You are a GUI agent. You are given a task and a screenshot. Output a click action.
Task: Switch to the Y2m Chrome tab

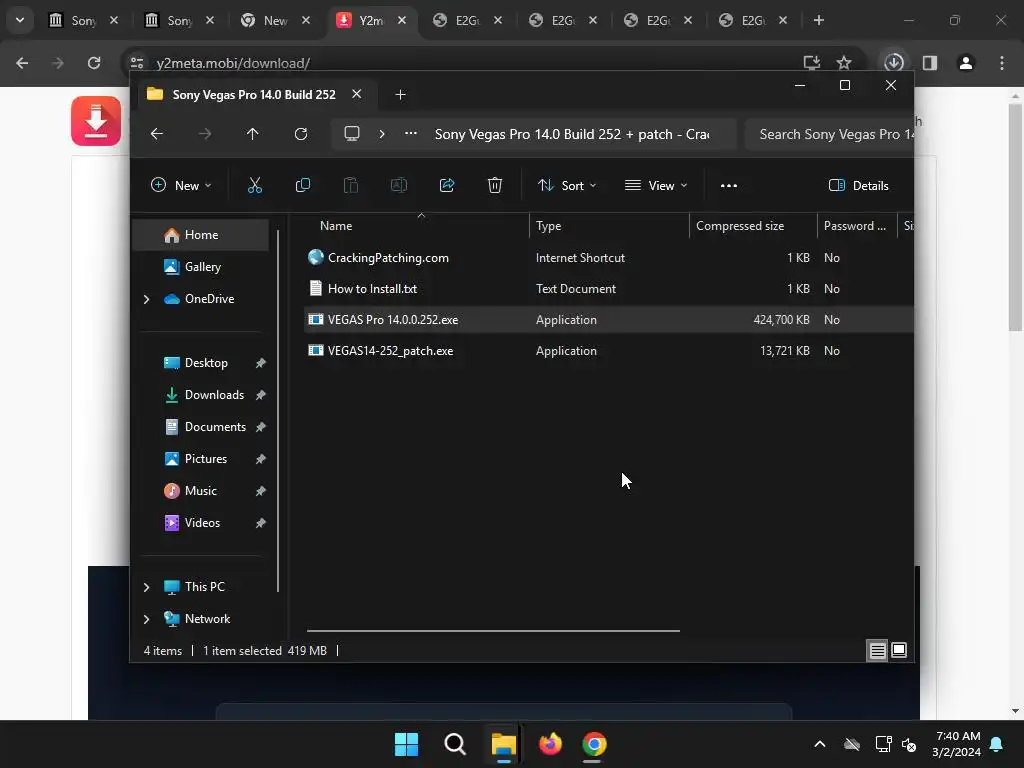(371, 20)
